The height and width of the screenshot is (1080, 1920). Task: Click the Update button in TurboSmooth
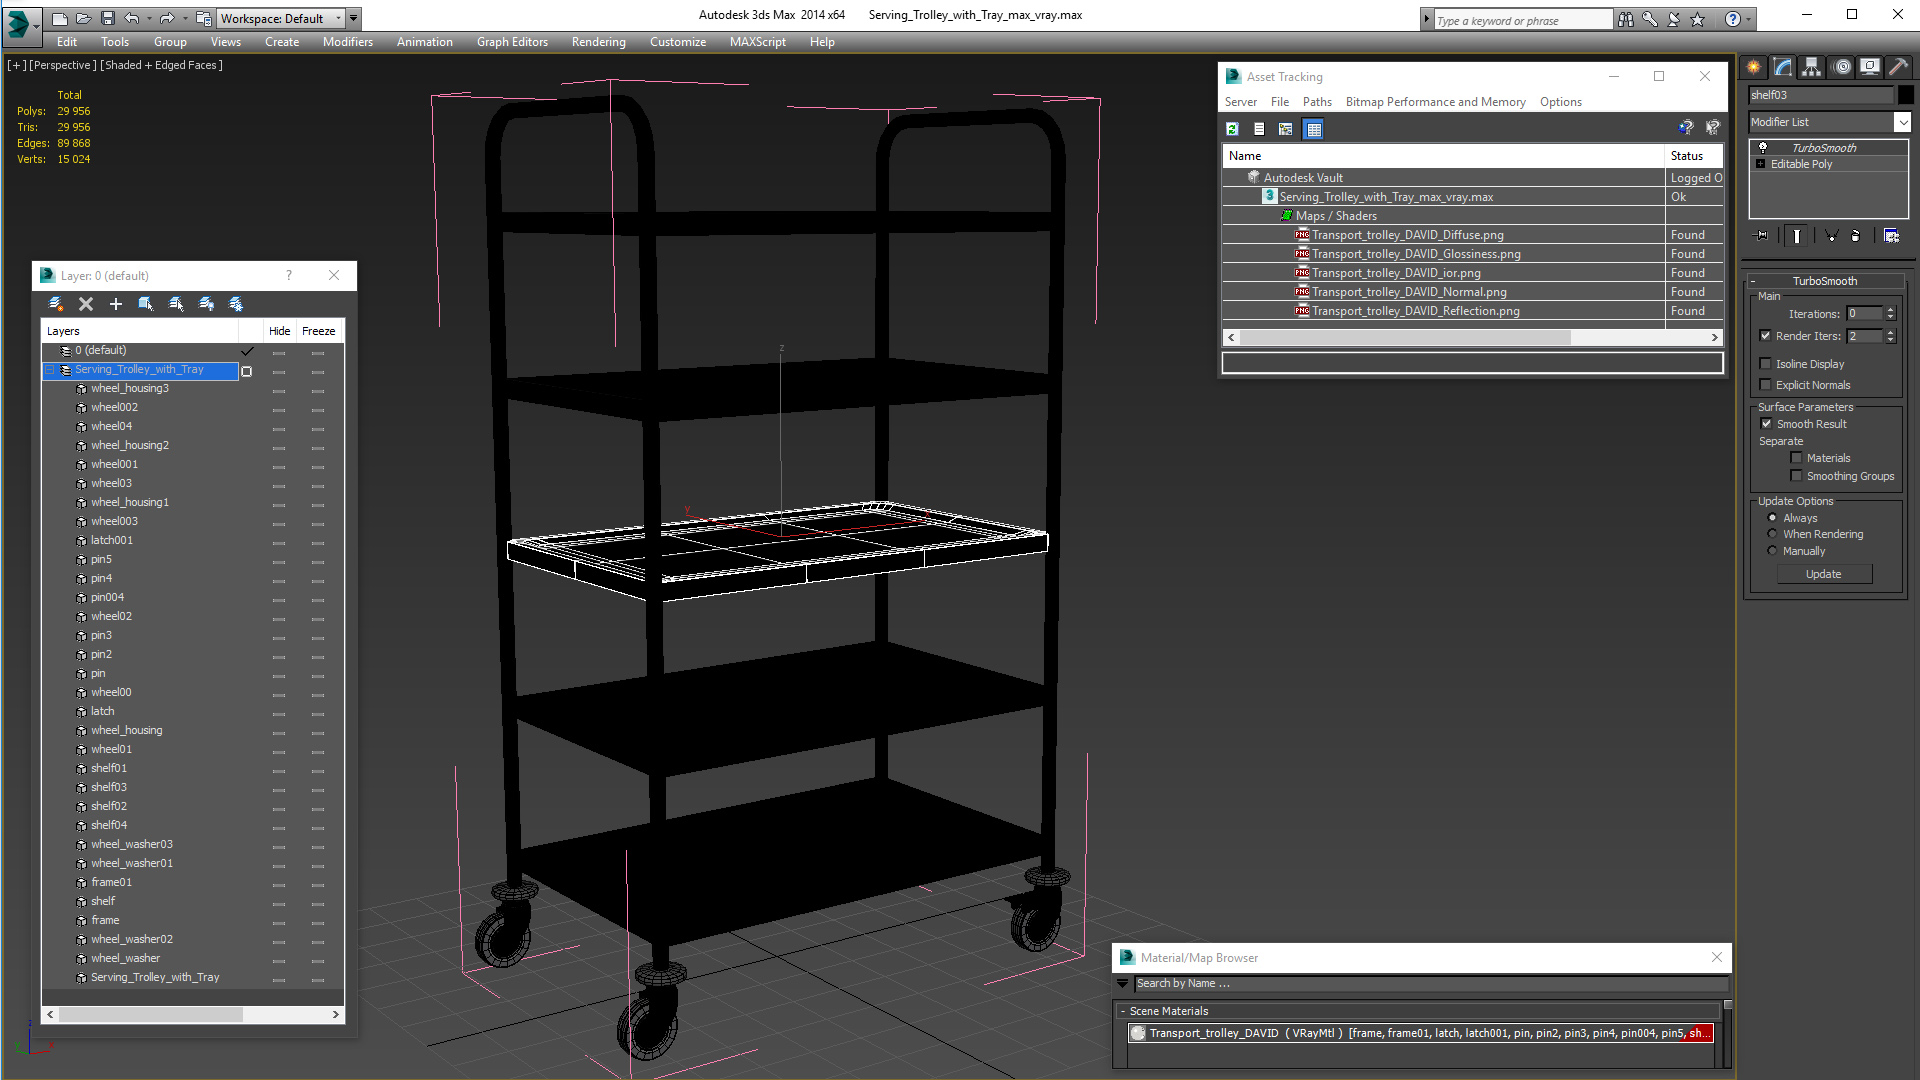click(x=1824, y=574)
